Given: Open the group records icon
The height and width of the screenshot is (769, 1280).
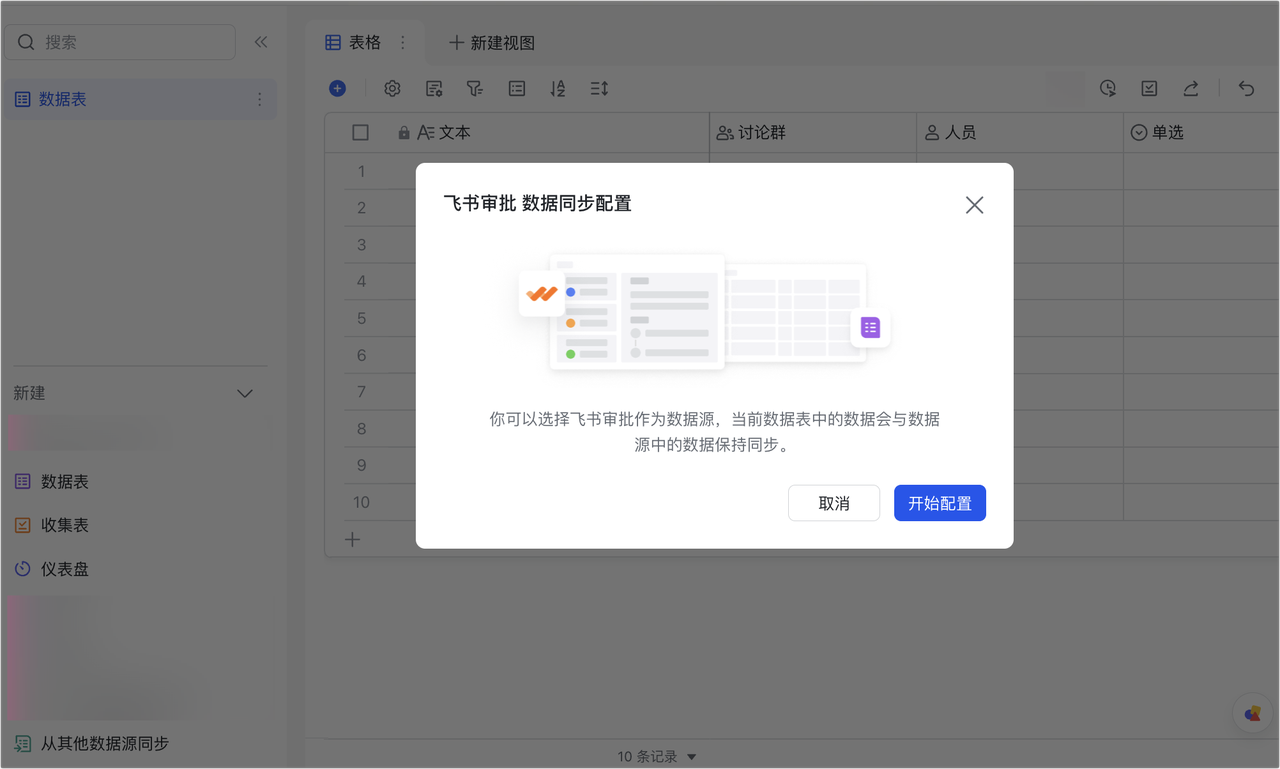Looking at the screenshot, I should pos(517,89).
